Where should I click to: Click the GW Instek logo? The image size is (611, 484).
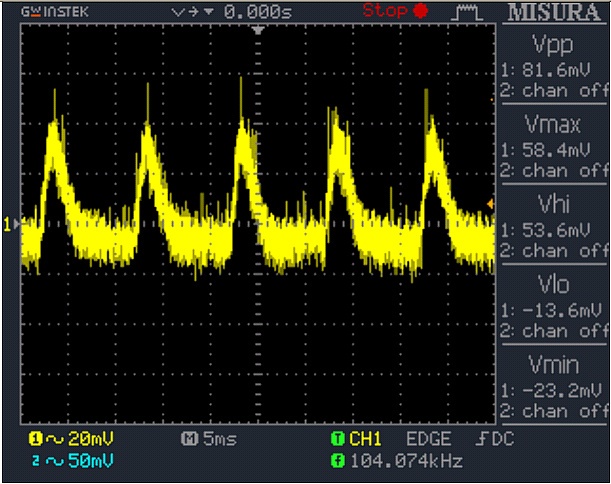coord(55,12)
